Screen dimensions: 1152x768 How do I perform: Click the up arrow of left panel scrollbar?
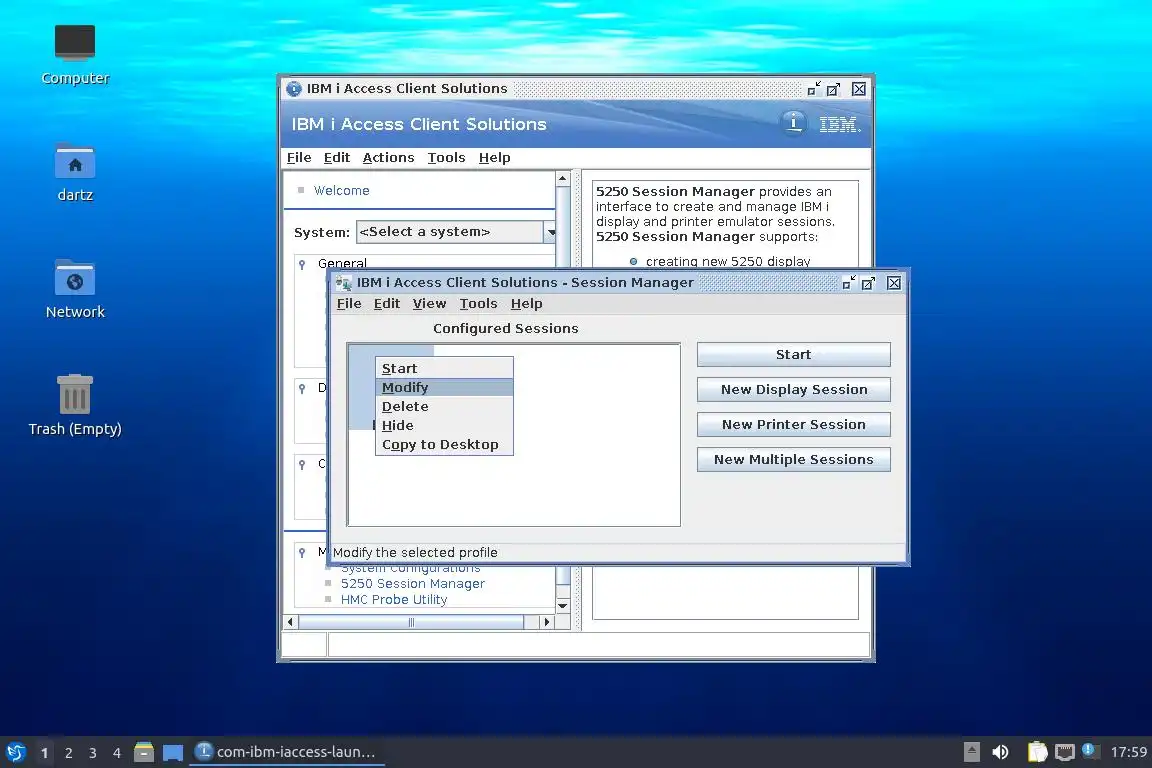coord(563,179)
